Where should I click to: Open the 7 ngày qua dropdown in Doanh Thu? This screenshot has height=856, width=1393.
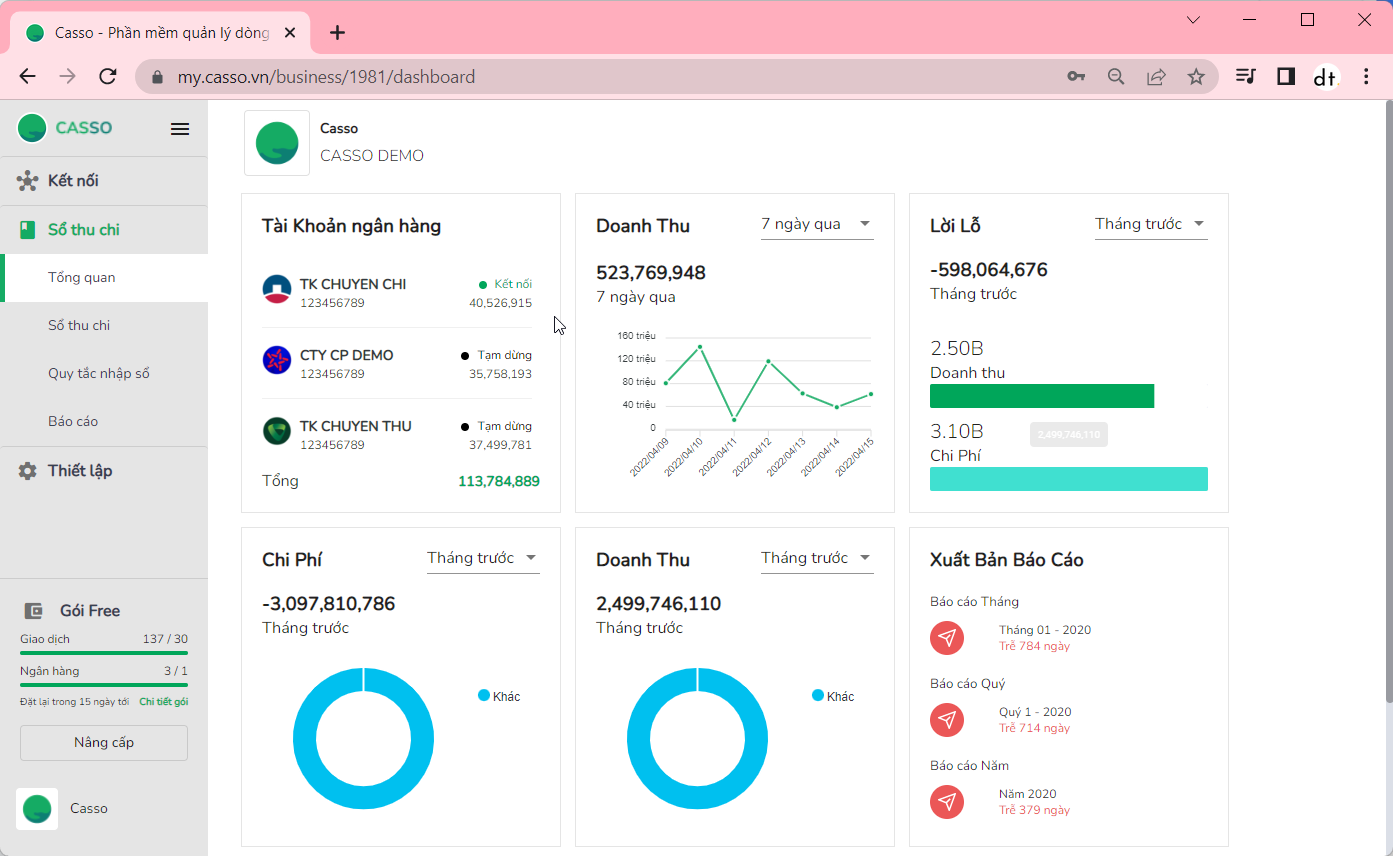pyautogui.click(x=817, y=224)
